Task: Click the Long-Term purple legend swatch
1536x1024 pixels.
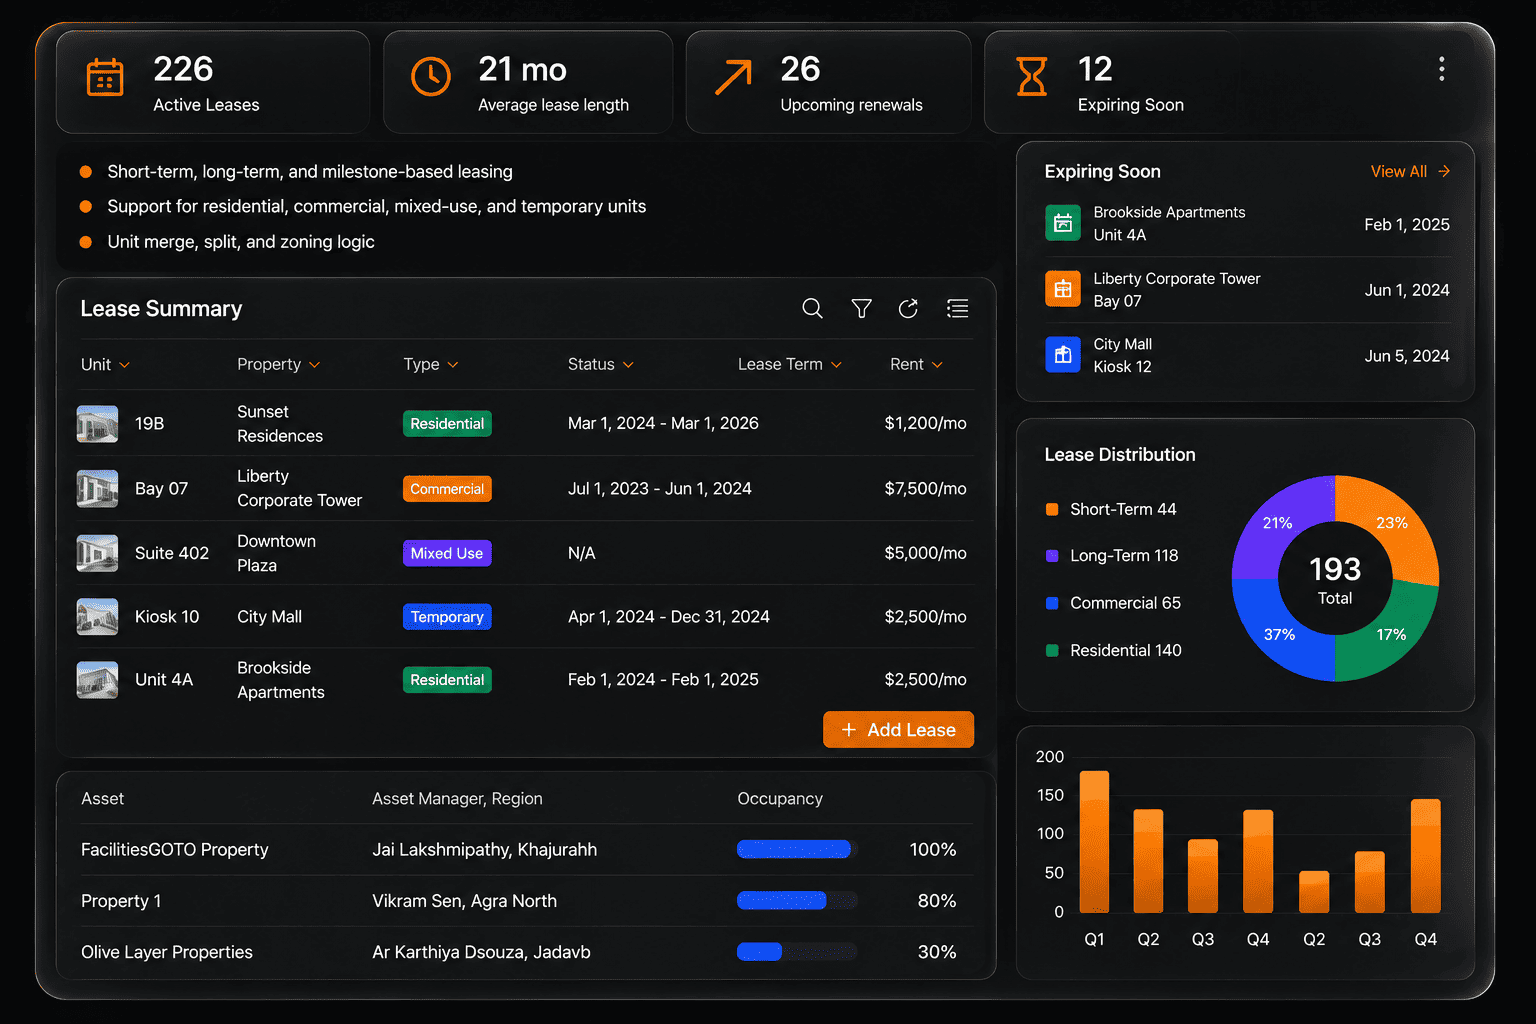Action: click(1052, 556)
